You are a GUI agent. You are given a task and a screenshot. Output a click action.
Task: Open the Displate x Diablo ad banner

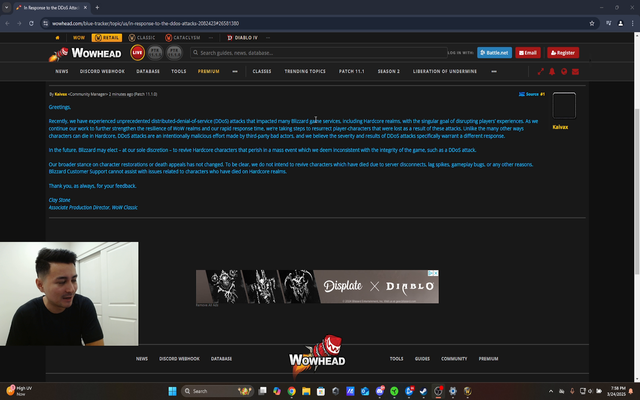tap(317, 287)
